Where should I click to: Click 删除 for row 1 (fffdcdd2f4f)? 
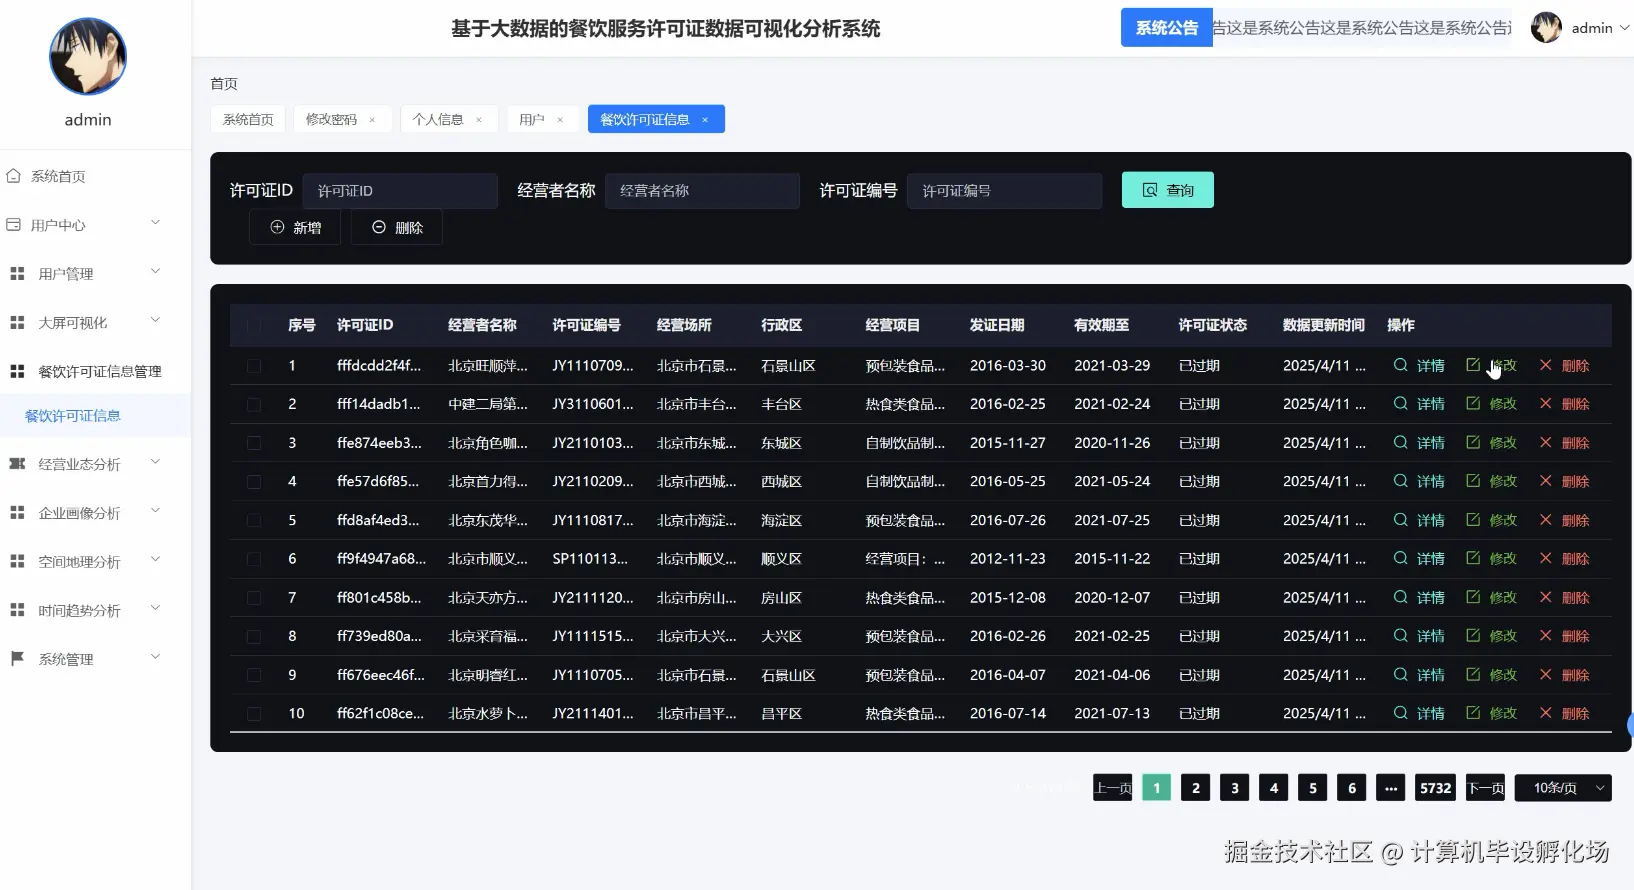1565,366
